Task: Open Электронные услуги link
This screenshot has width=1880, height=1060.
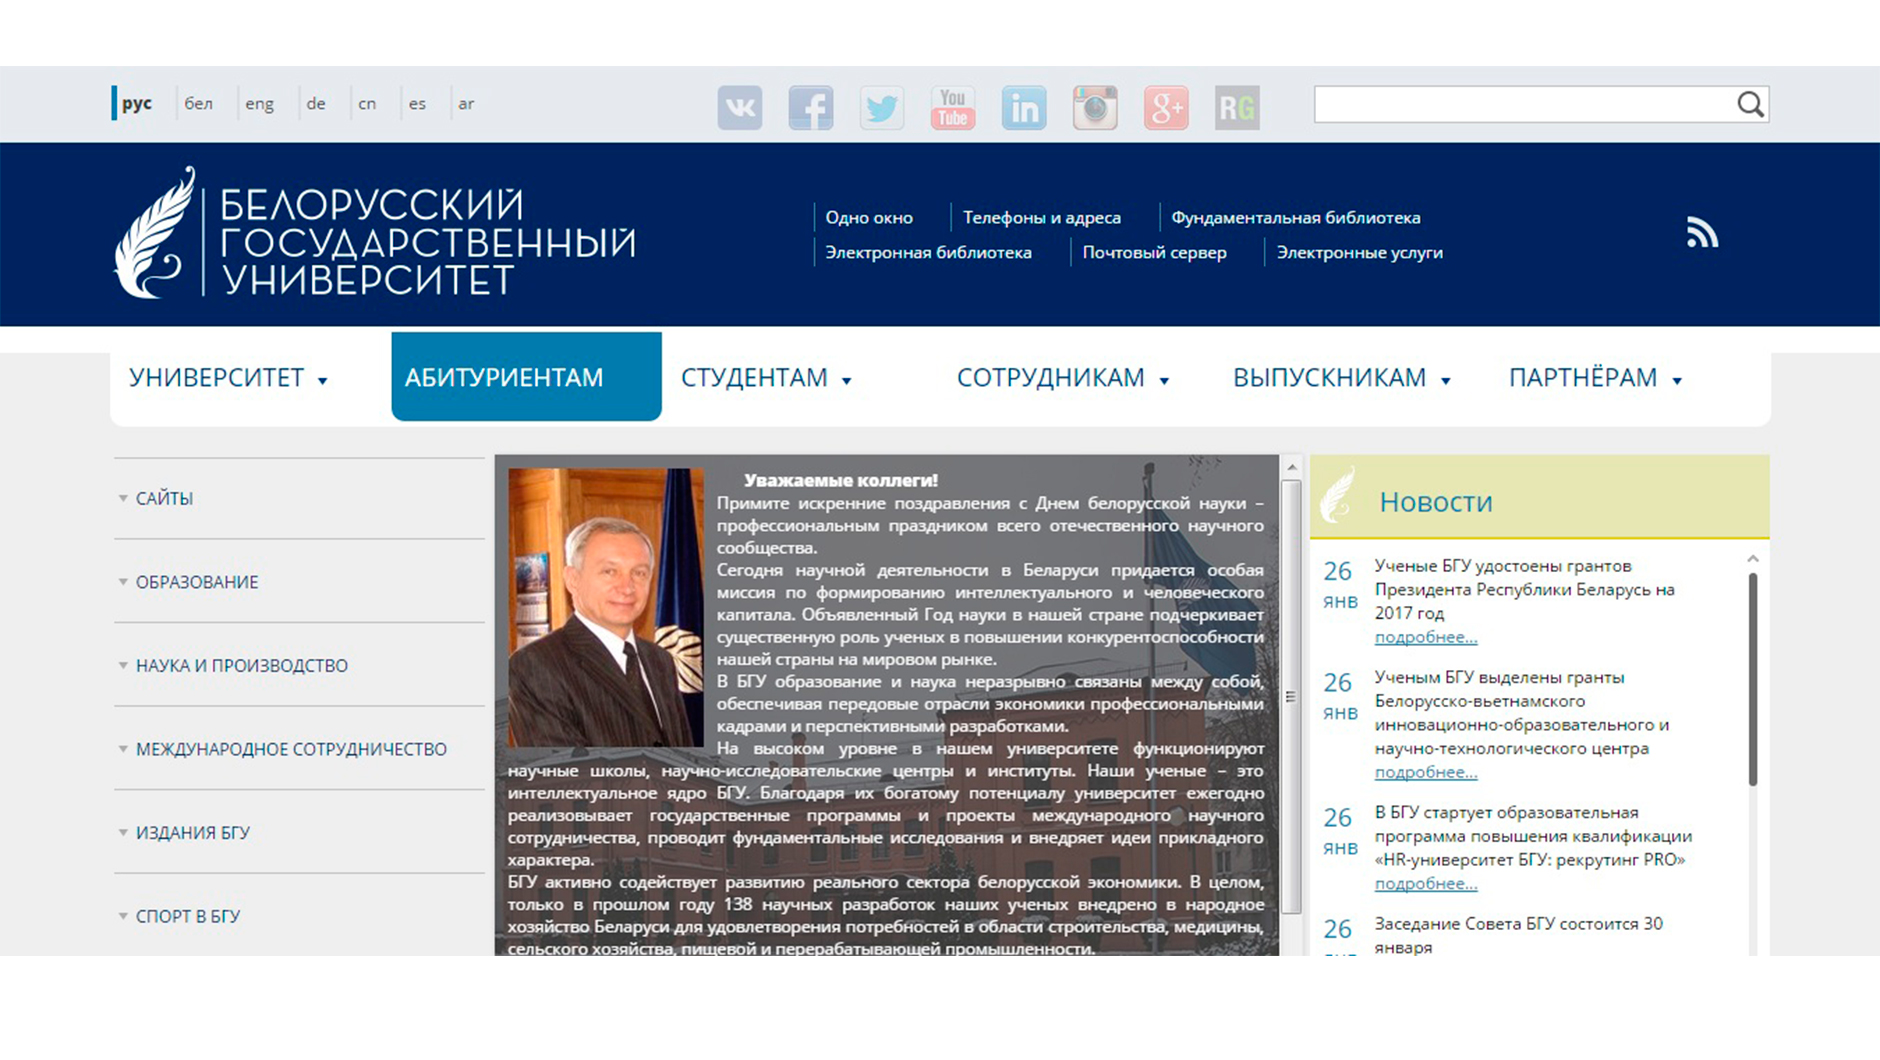Action: coord(1359,252)
